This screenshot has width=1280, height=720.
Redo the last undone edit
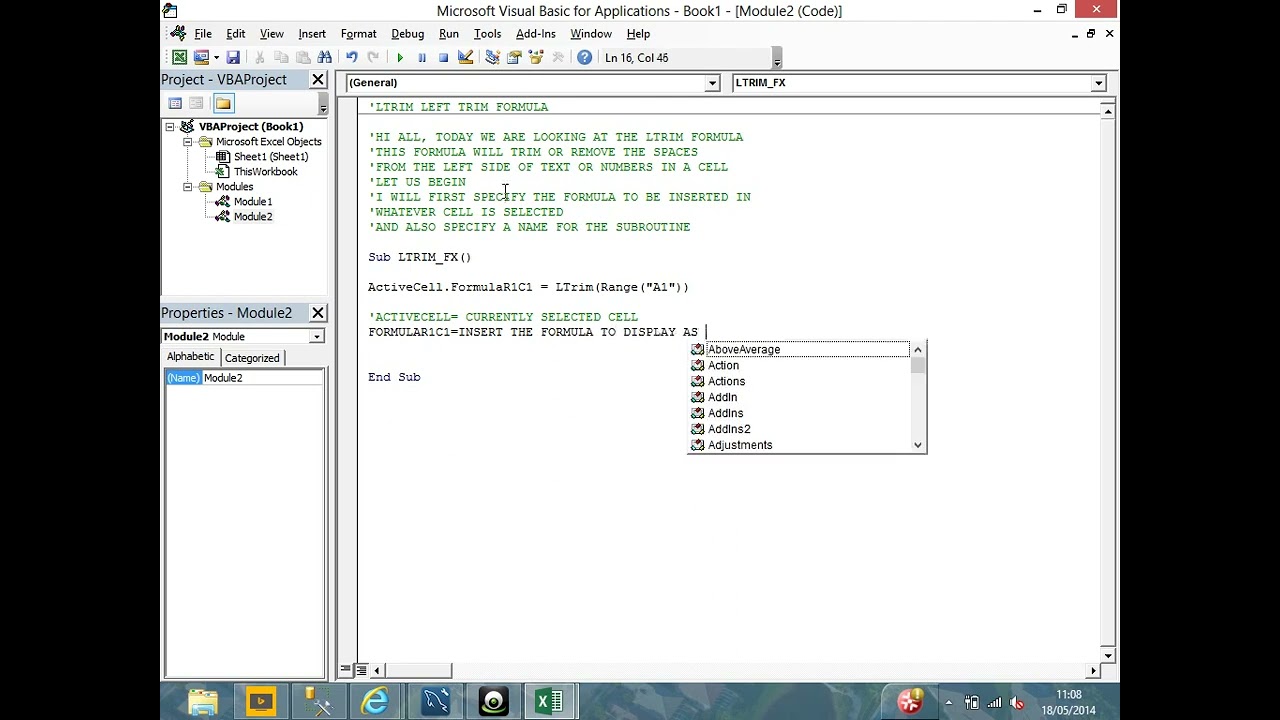(x=373, y=58)
